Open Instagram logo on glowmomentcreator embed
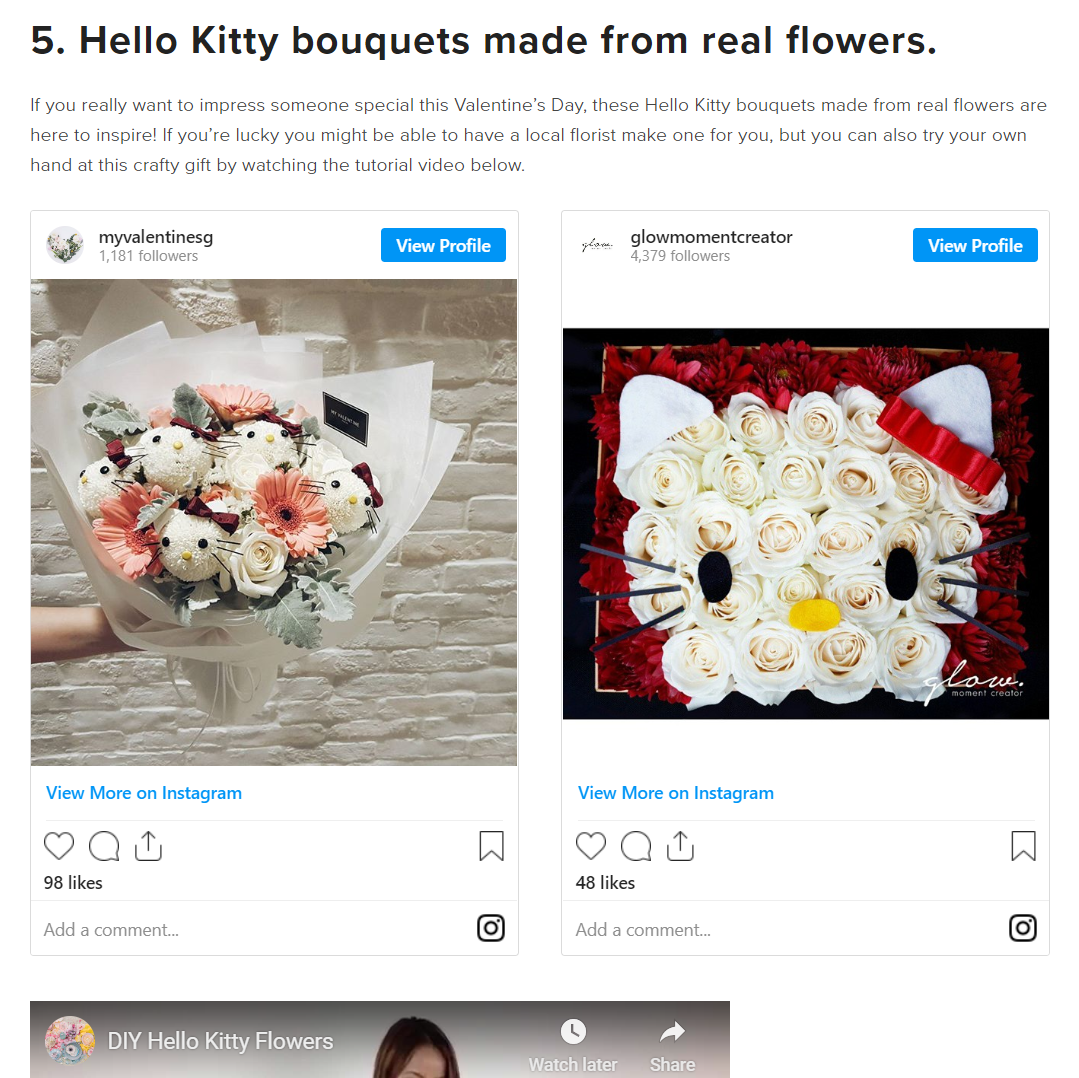 point(1023,928)
